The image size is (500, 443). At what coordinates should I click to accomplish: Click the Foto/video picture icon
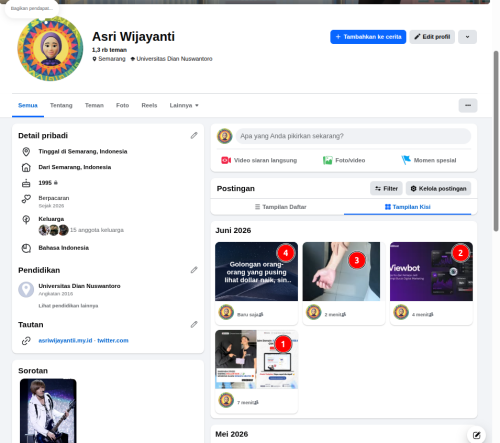pyautogui.click(x=328, y=160)
